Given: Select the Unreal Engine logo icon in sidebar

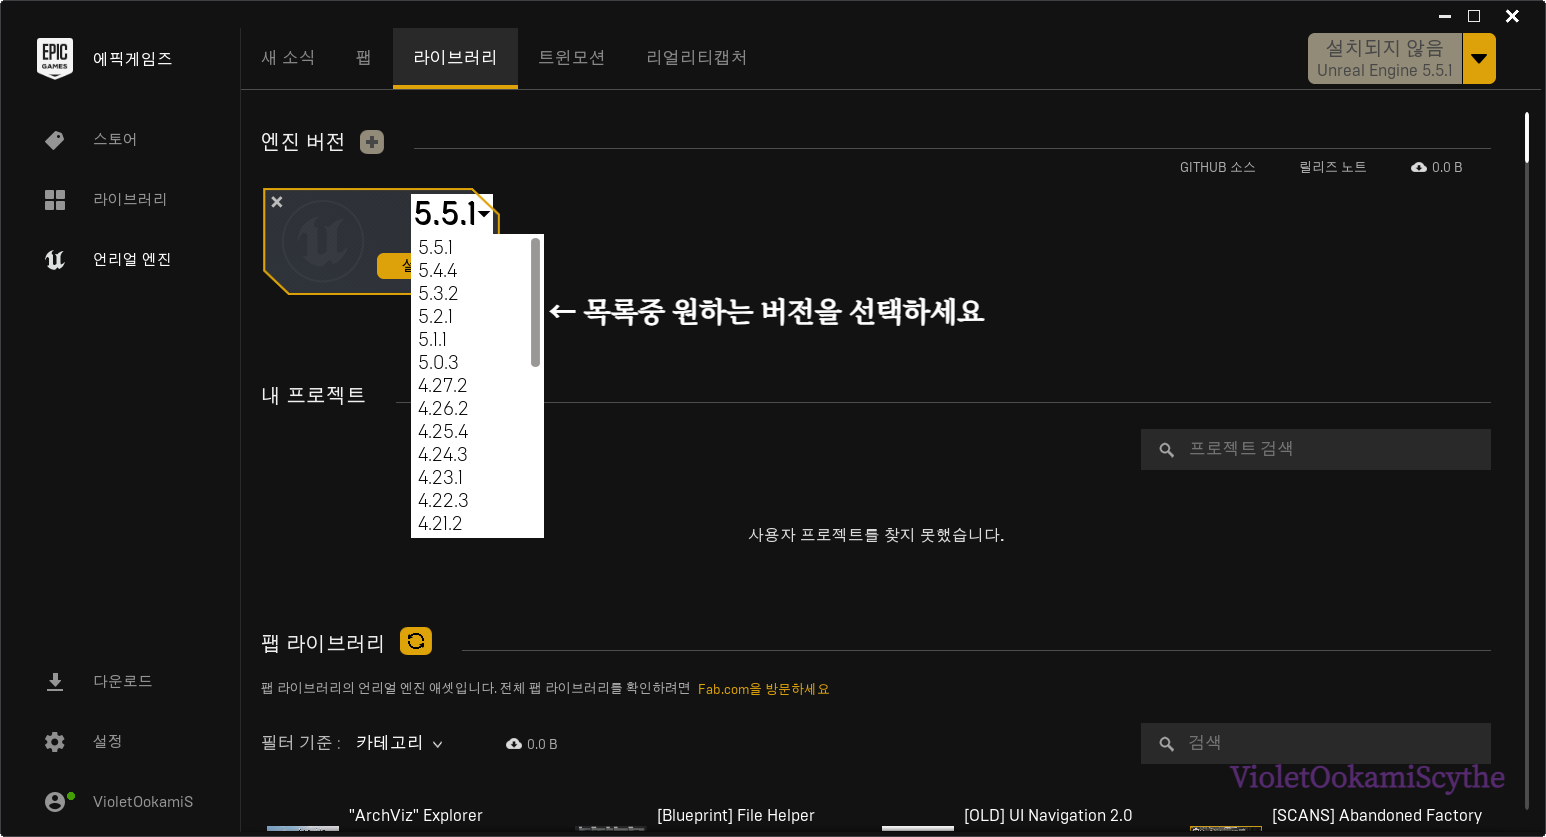Looking at the screenshot, I should click(x=55, y=260).
